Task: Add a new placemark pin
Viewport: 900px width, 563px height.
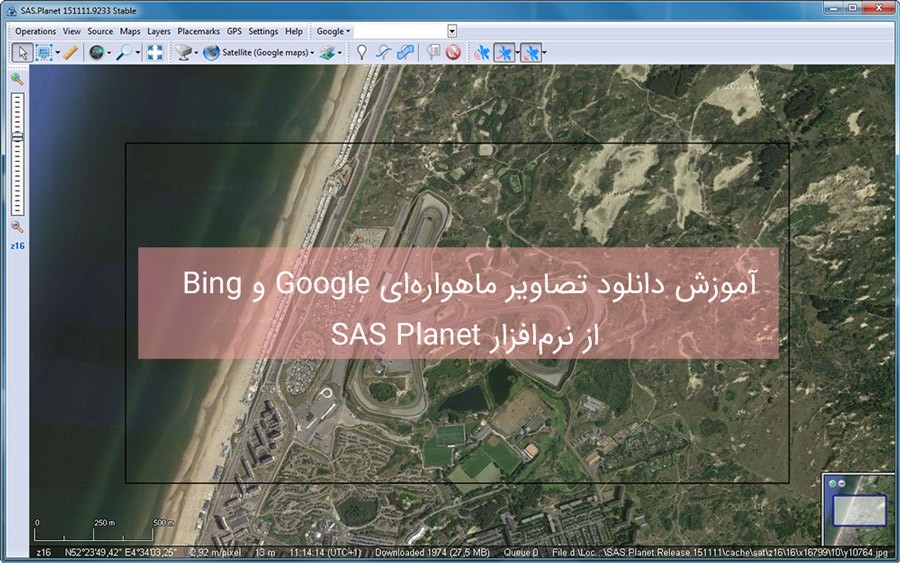Action: pyautogui.click(x=362, y=52)
